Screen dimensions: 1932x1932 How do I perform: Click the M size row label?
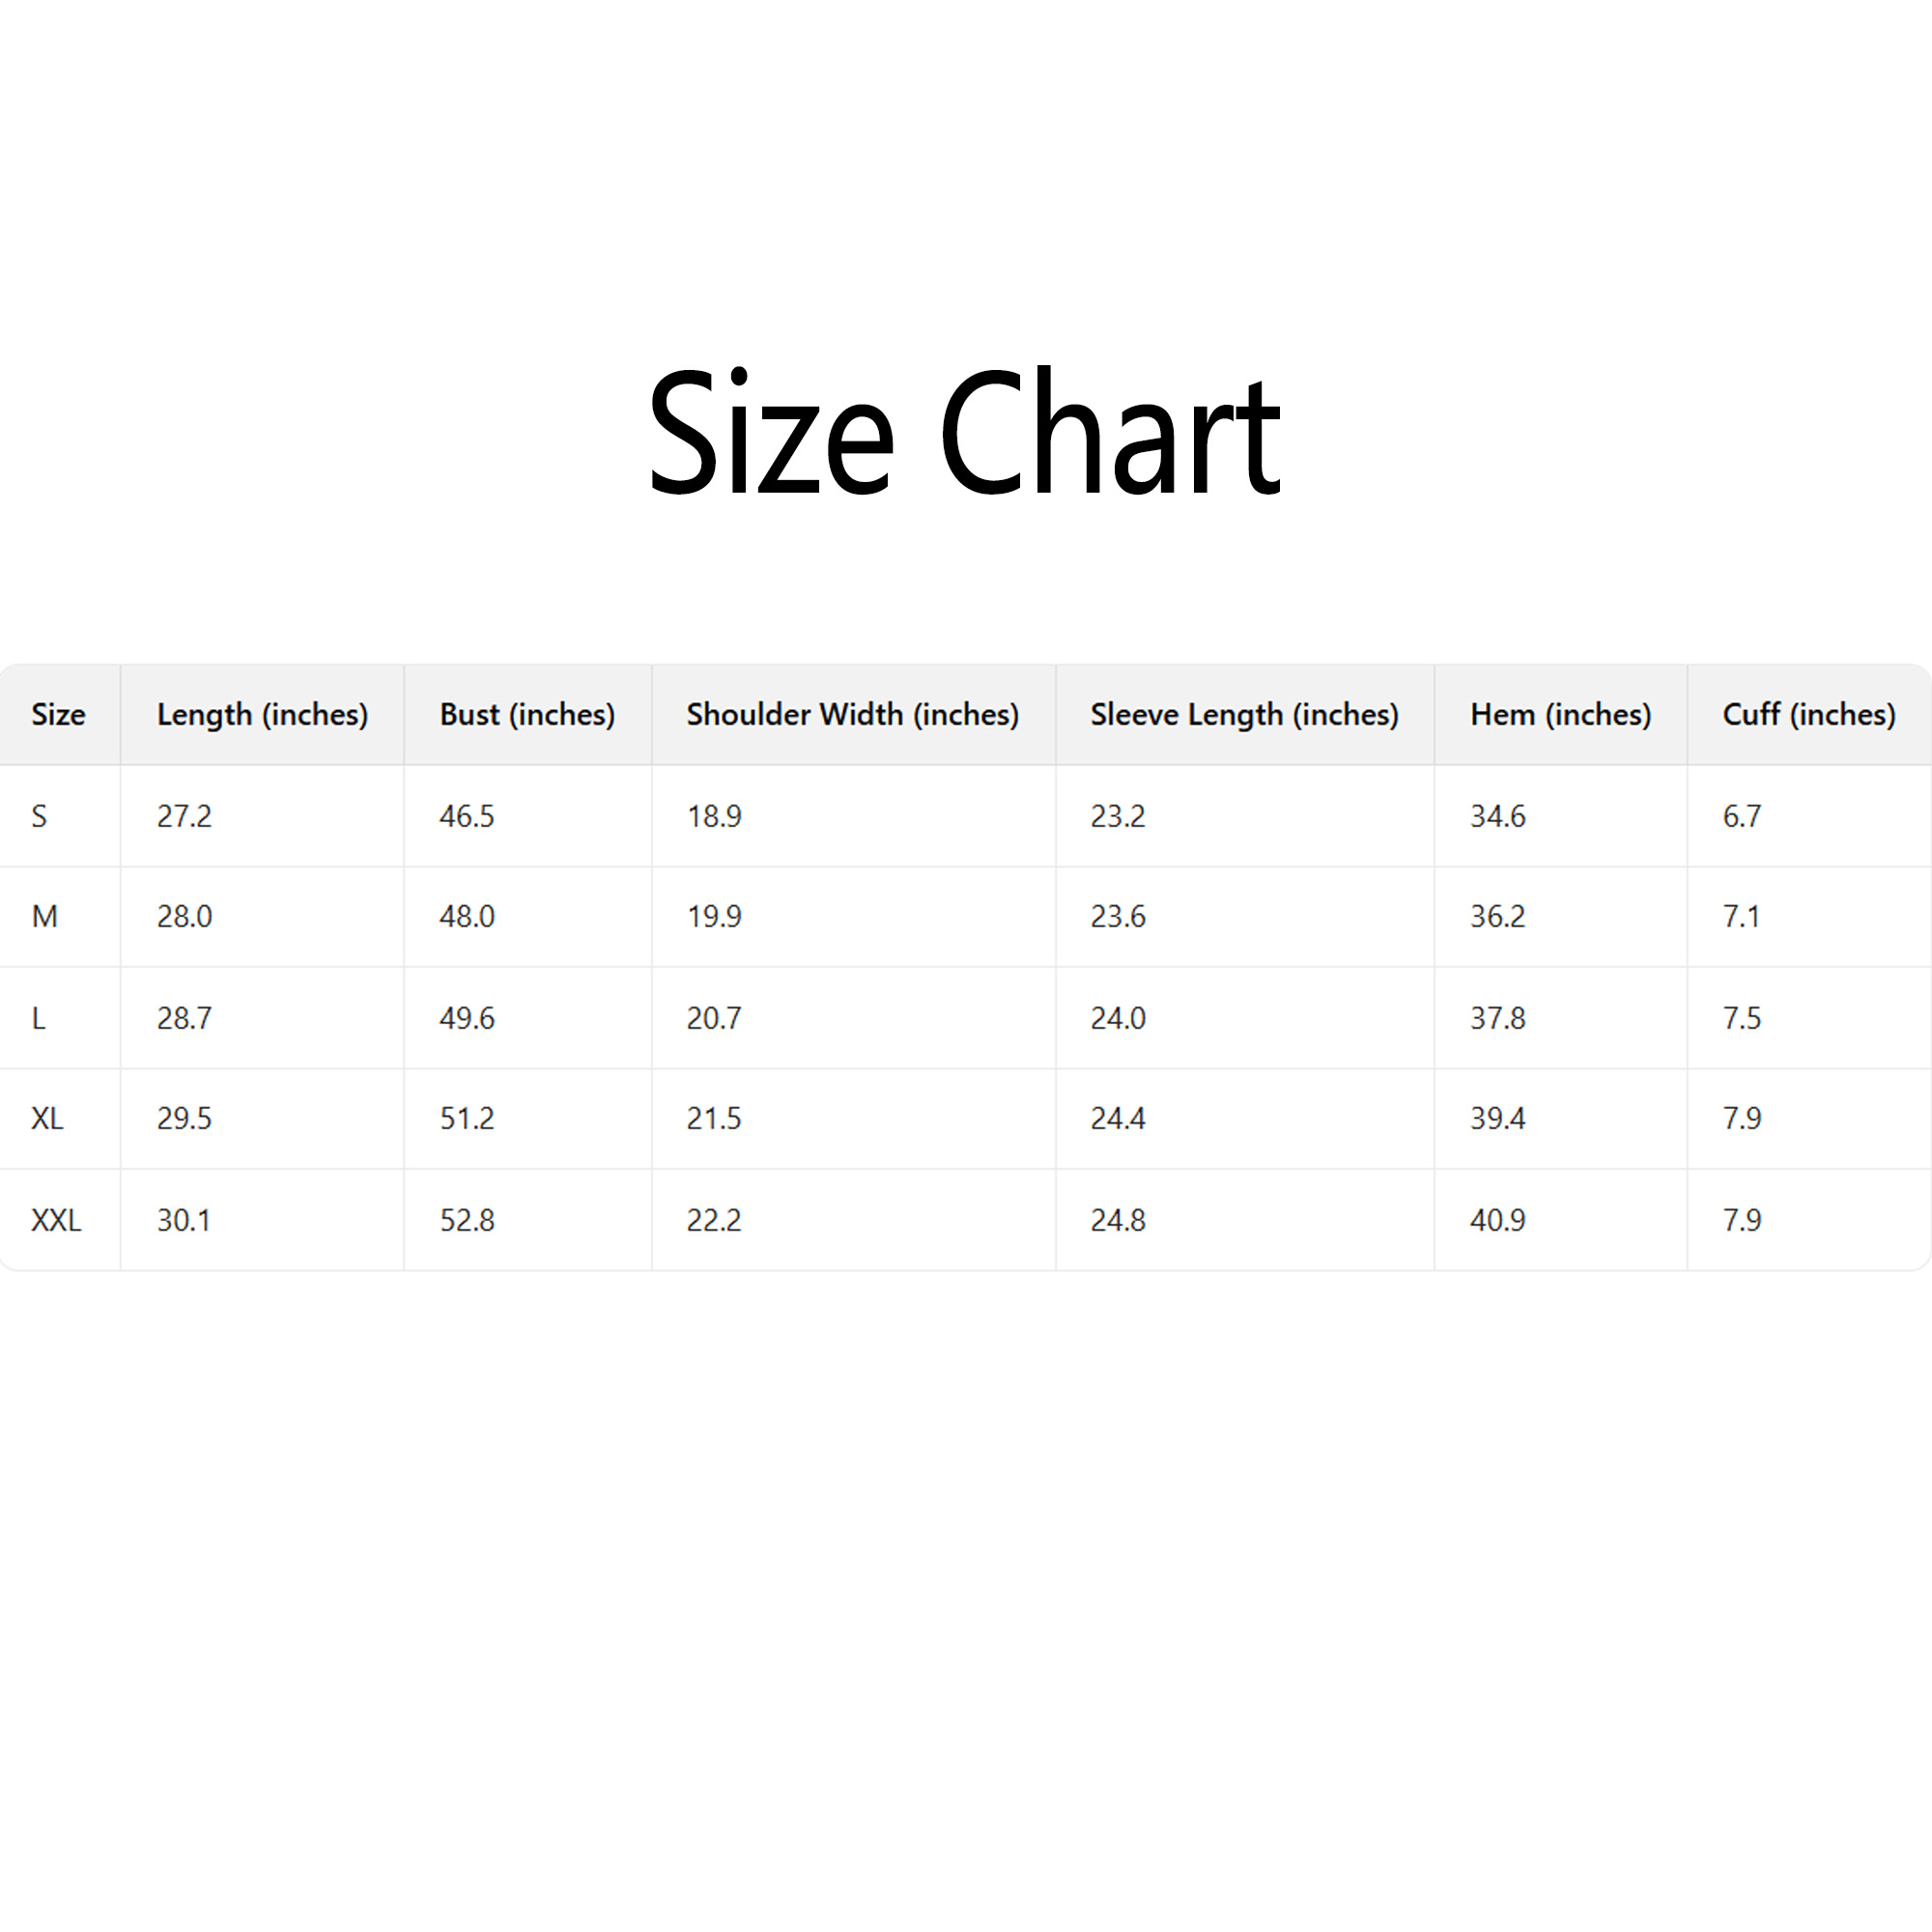(x=44, y=916)
